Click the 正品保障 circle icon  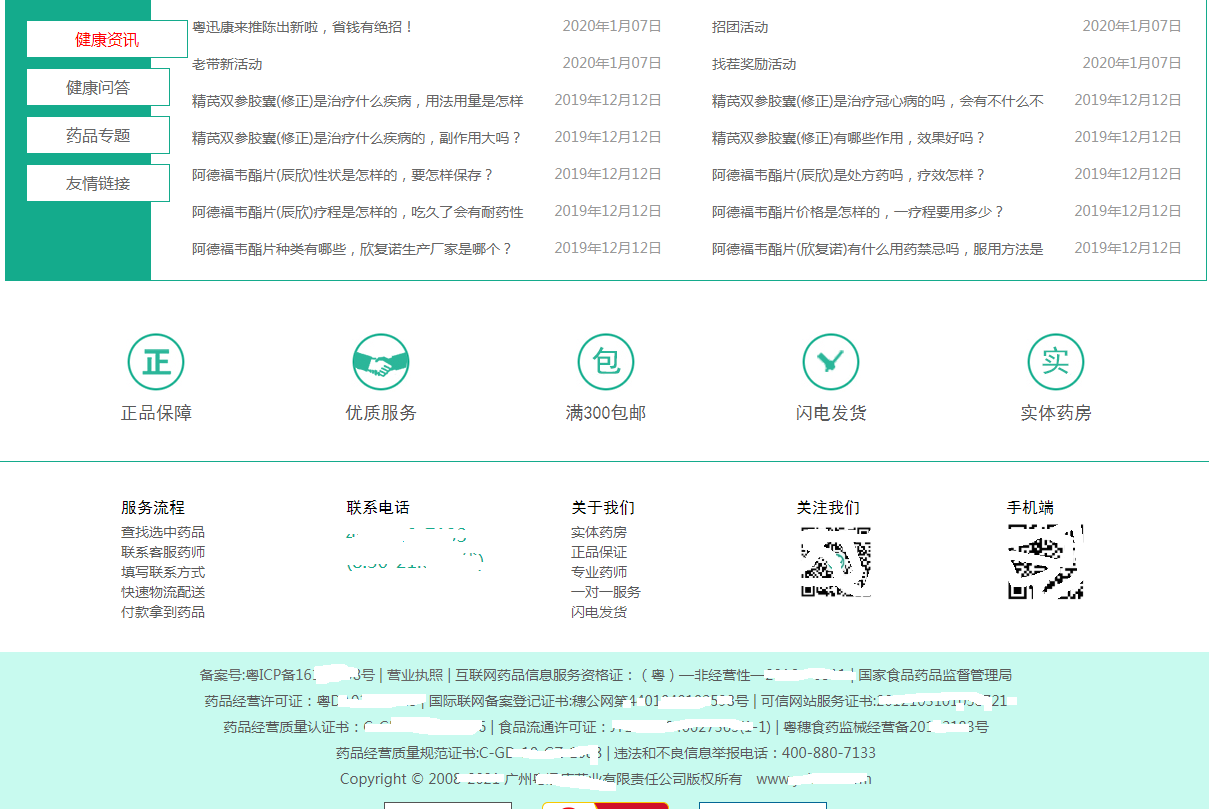[x=156, y=362]
